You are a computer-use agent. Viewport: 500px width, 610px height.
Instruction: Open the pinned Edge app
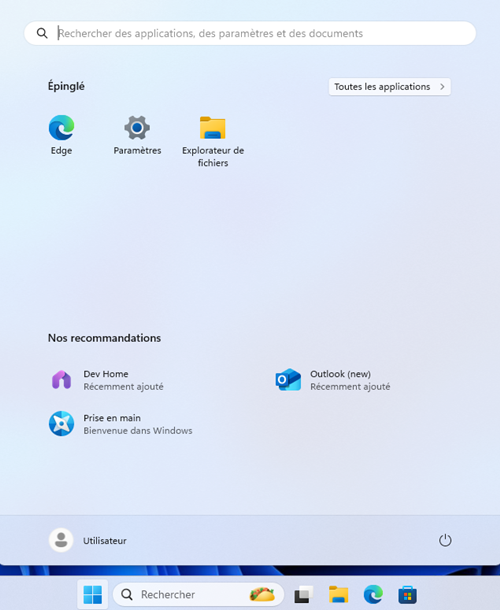pyautogui.click(x=61, y=135)
